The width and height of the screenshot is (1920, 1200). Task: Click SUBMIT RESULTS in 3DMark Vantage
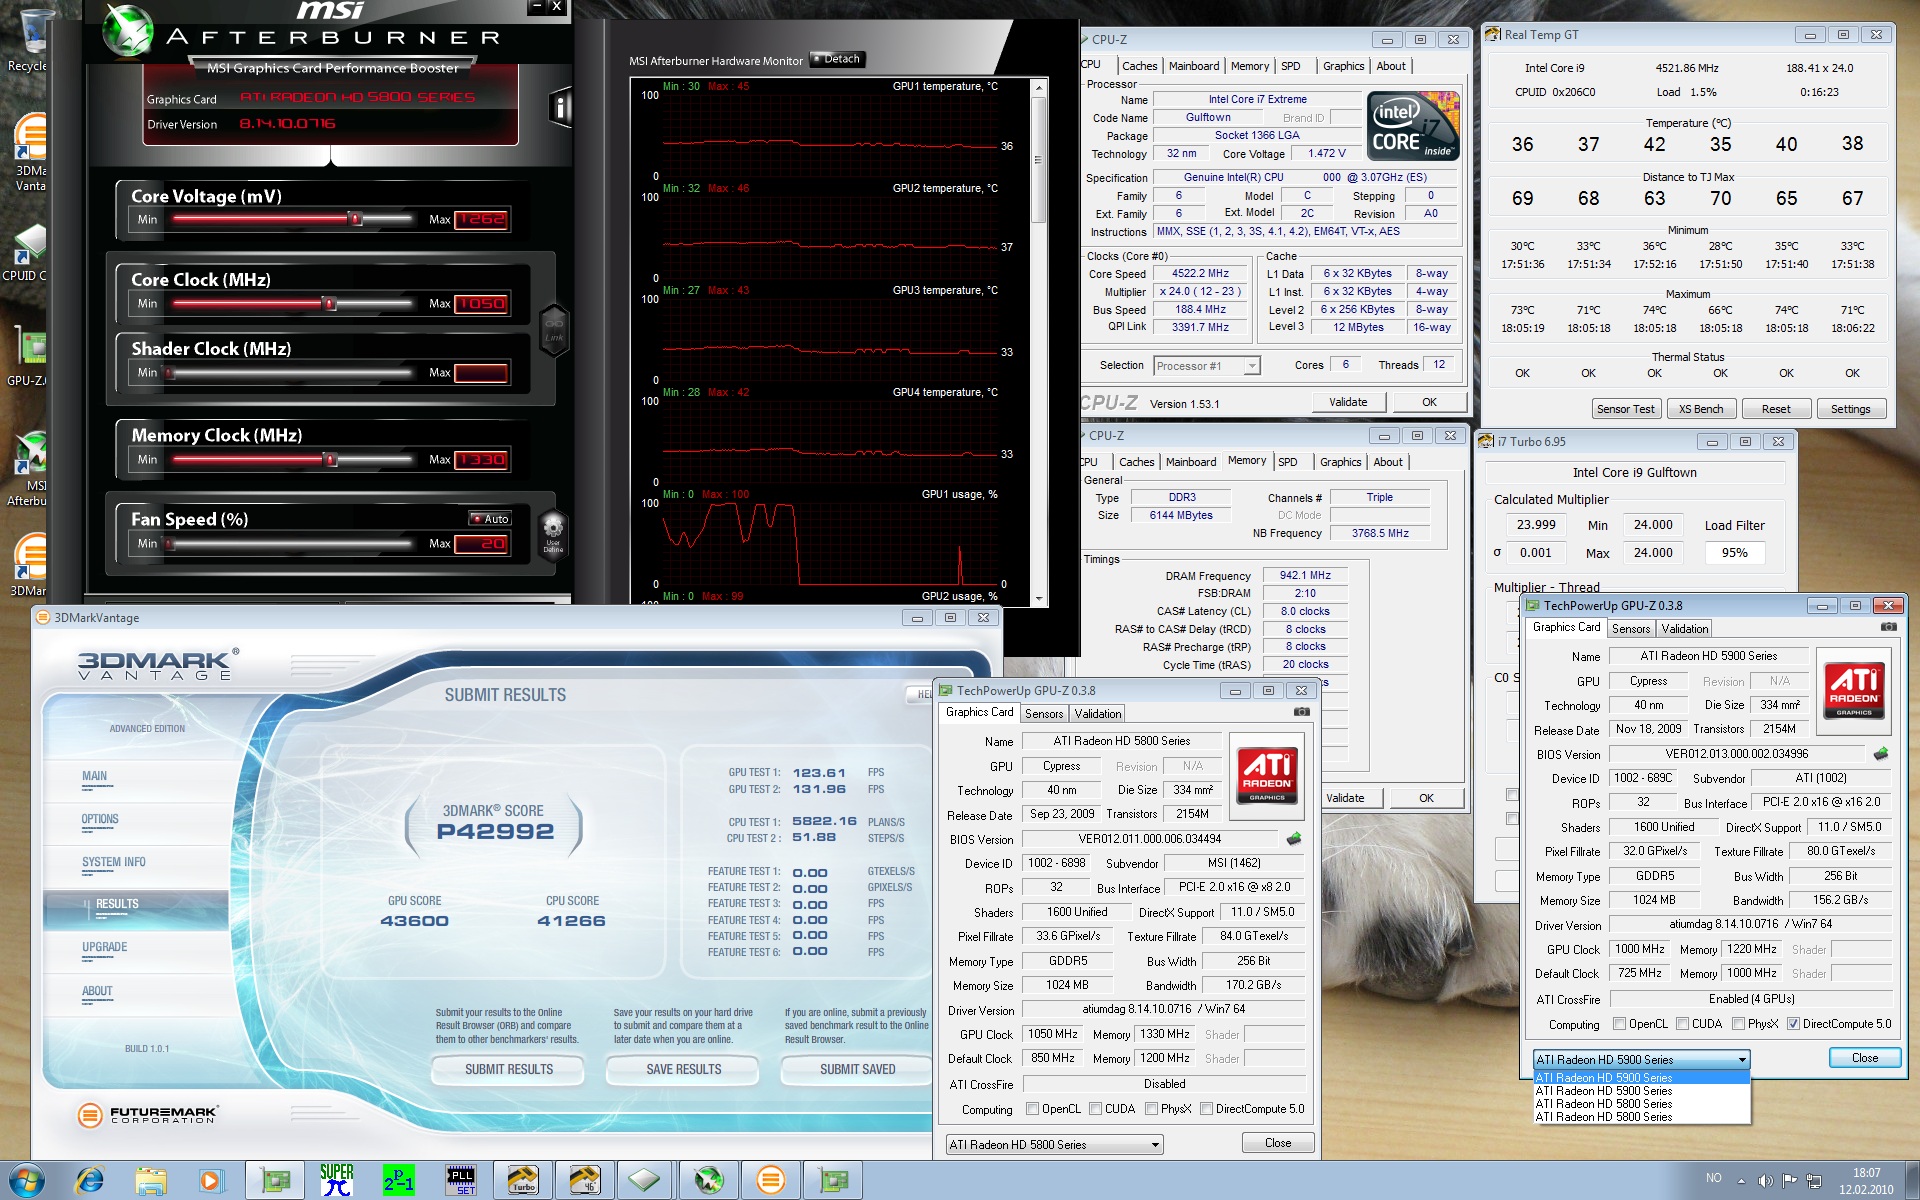509,1070
